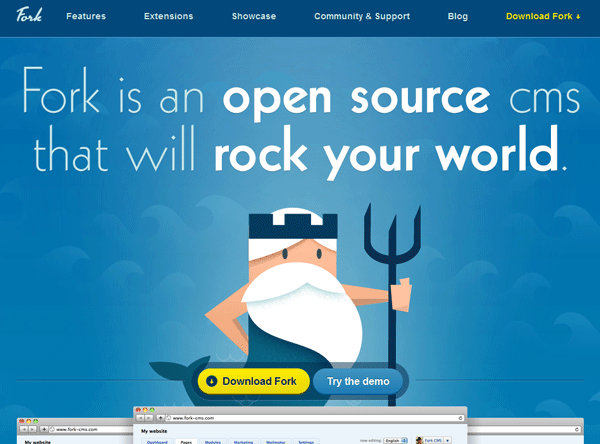Select the Pages tab in mockup

click(186, 441)
